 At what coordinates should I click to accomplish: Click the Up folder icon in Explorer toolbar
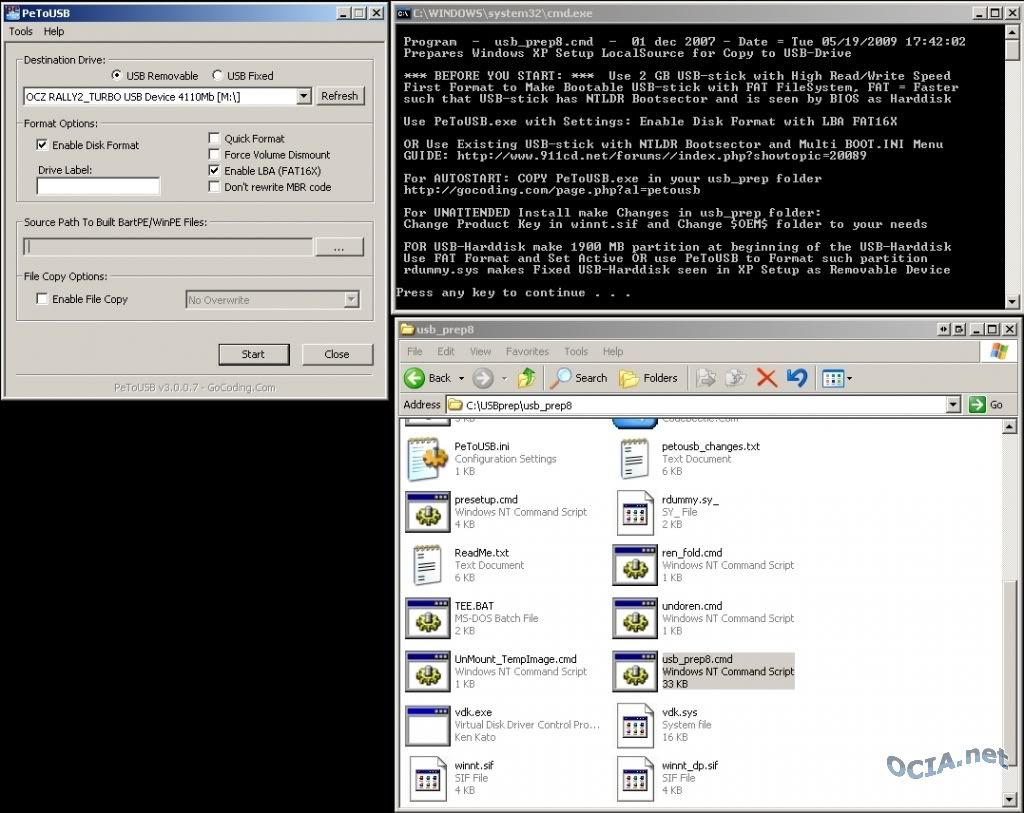click(526, 378)
